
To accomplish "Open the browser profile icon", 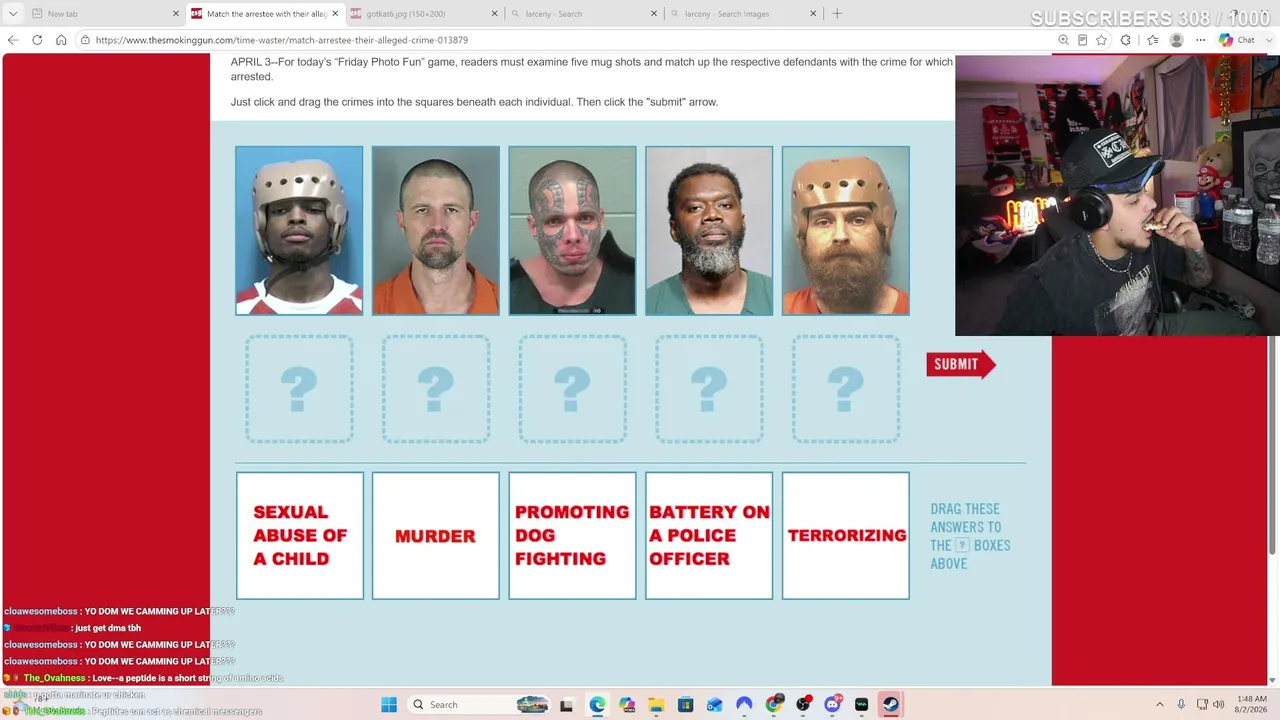I will [1176, 40].
